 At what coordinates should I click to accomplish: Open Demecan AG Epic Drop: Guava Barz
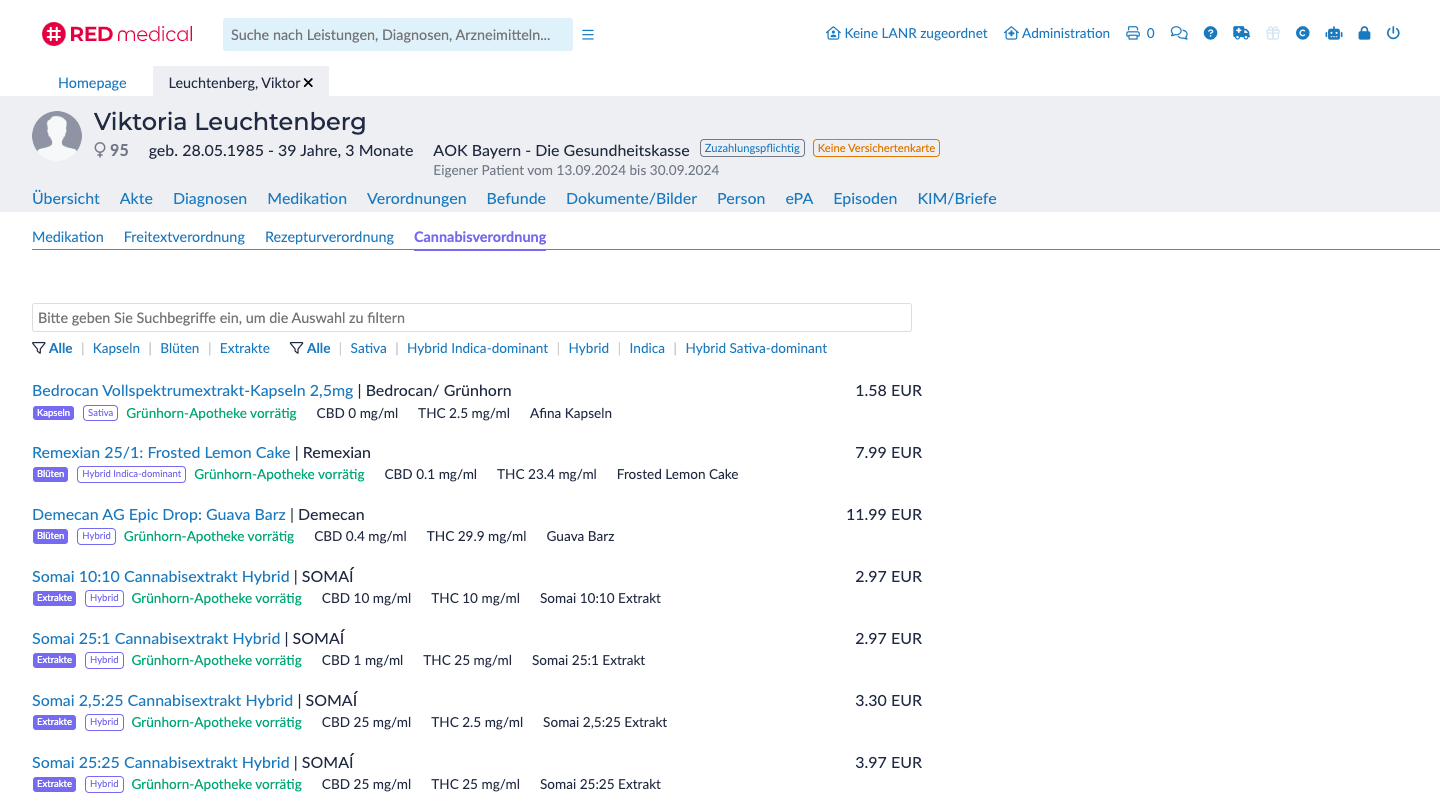(x=159, y=514)
